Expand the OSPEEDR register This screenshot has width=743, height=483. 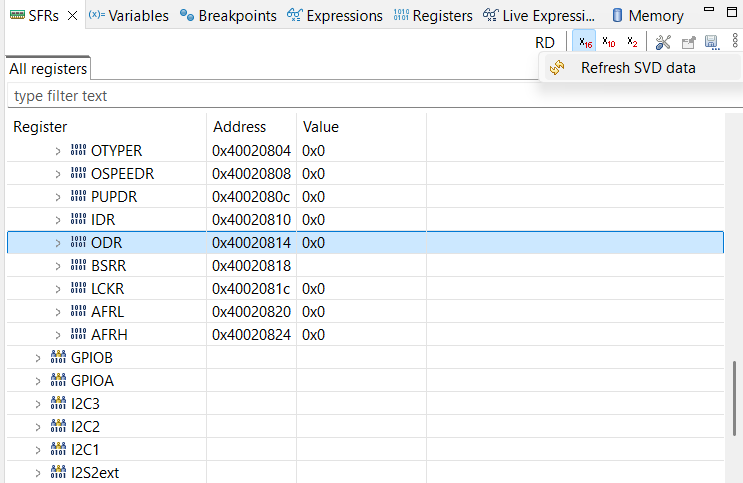tap(58, 174)
